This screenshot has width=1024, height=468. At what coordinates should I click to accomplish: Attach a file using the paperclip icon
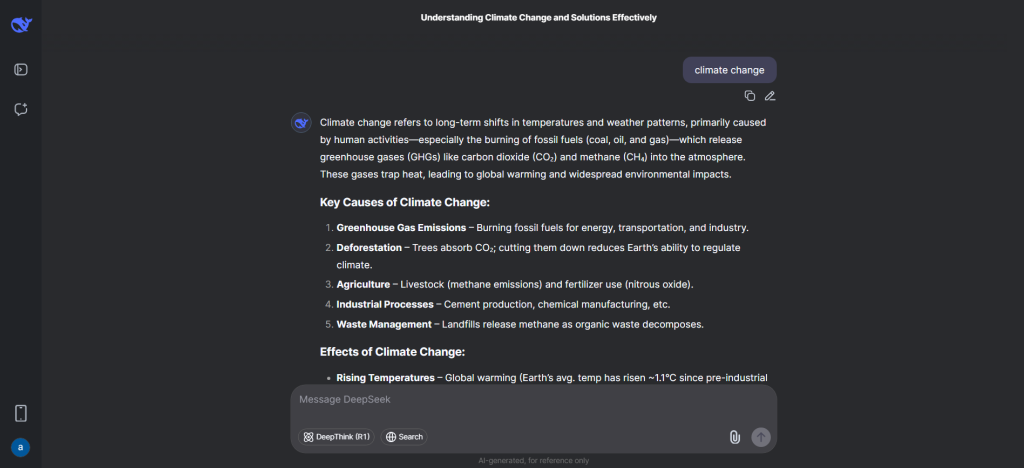(x=735, y=437)
